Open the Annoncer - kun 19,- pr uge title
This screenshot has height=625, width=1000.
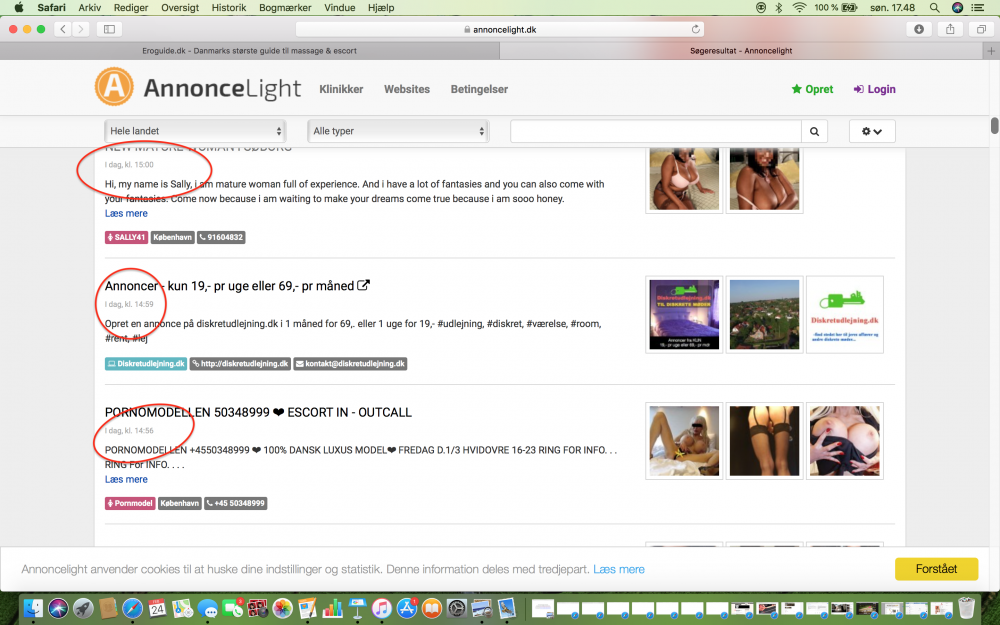click(x=230, y=286)
